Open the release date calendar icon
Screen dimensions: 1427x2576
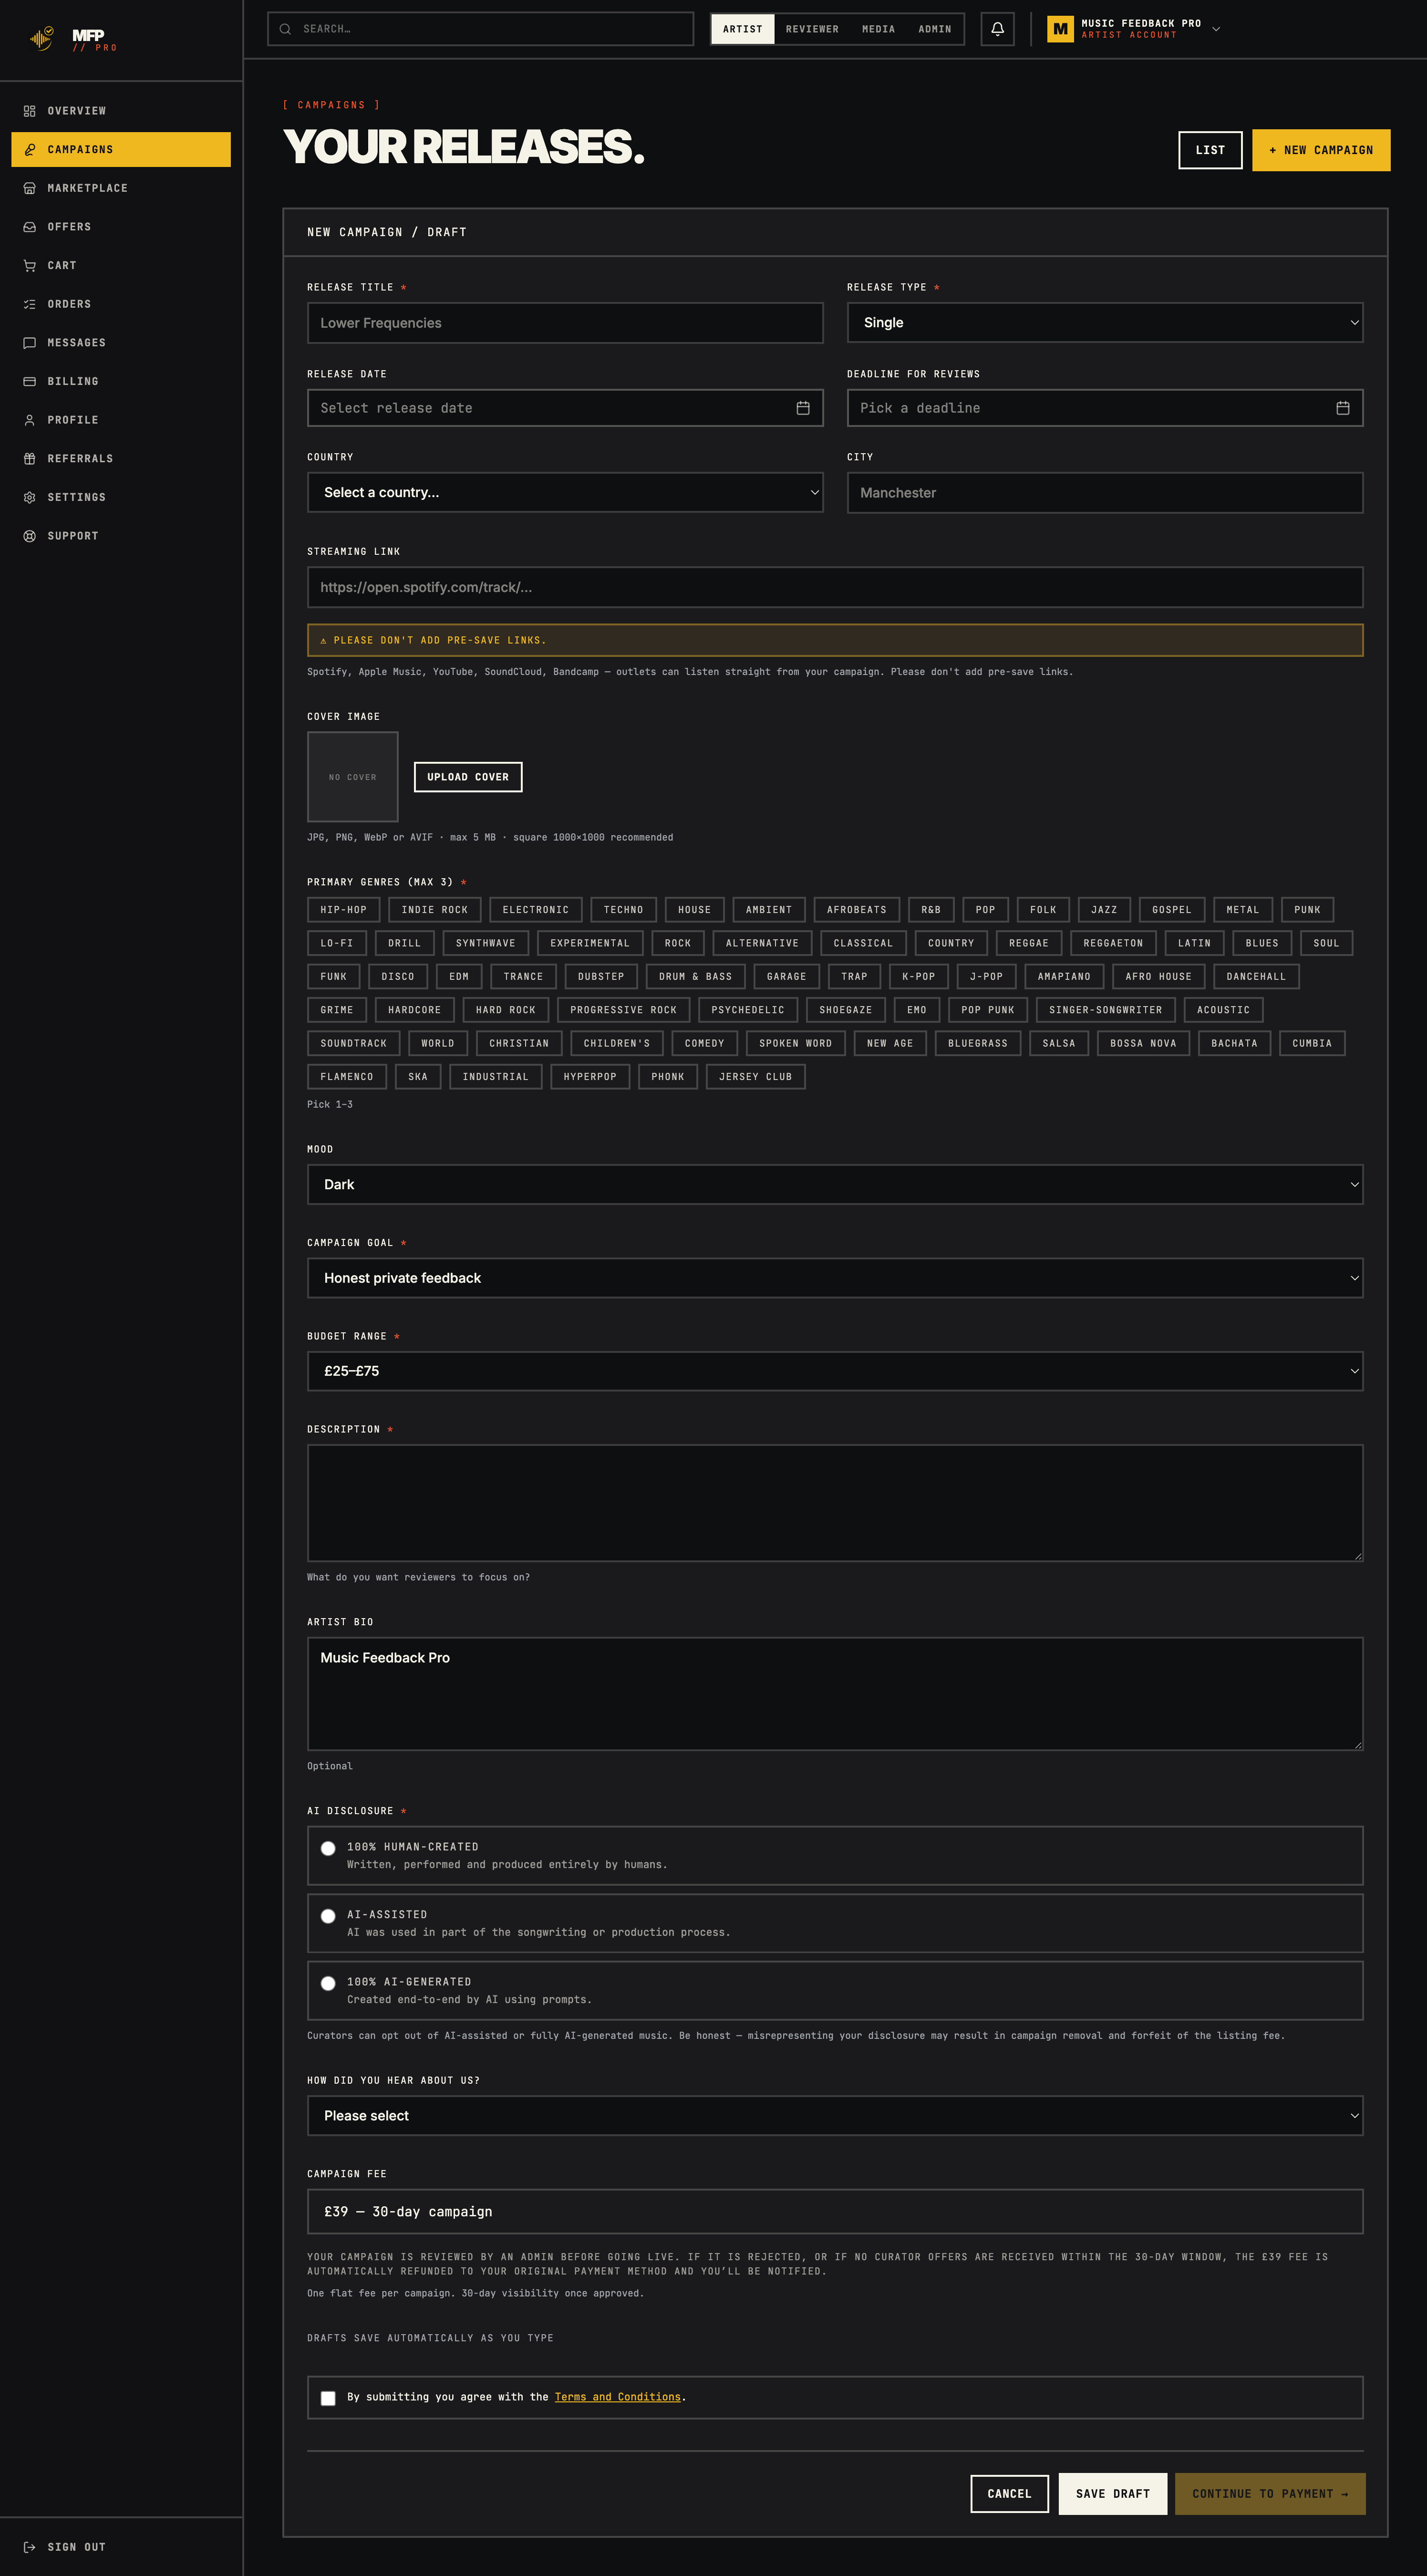click(802, 408)
